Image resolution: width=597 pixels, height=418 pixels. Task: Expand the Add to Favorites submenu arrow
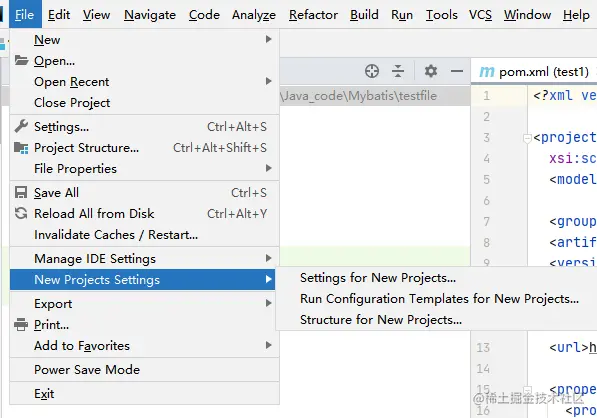pyautogui.click(x=268, y=345)
